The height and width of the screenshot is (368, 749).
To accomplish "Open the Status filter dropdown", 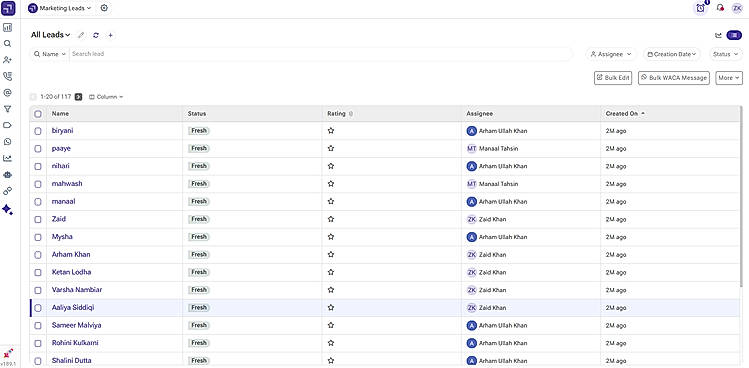I will pyautogui.click(x=725, y=54).
